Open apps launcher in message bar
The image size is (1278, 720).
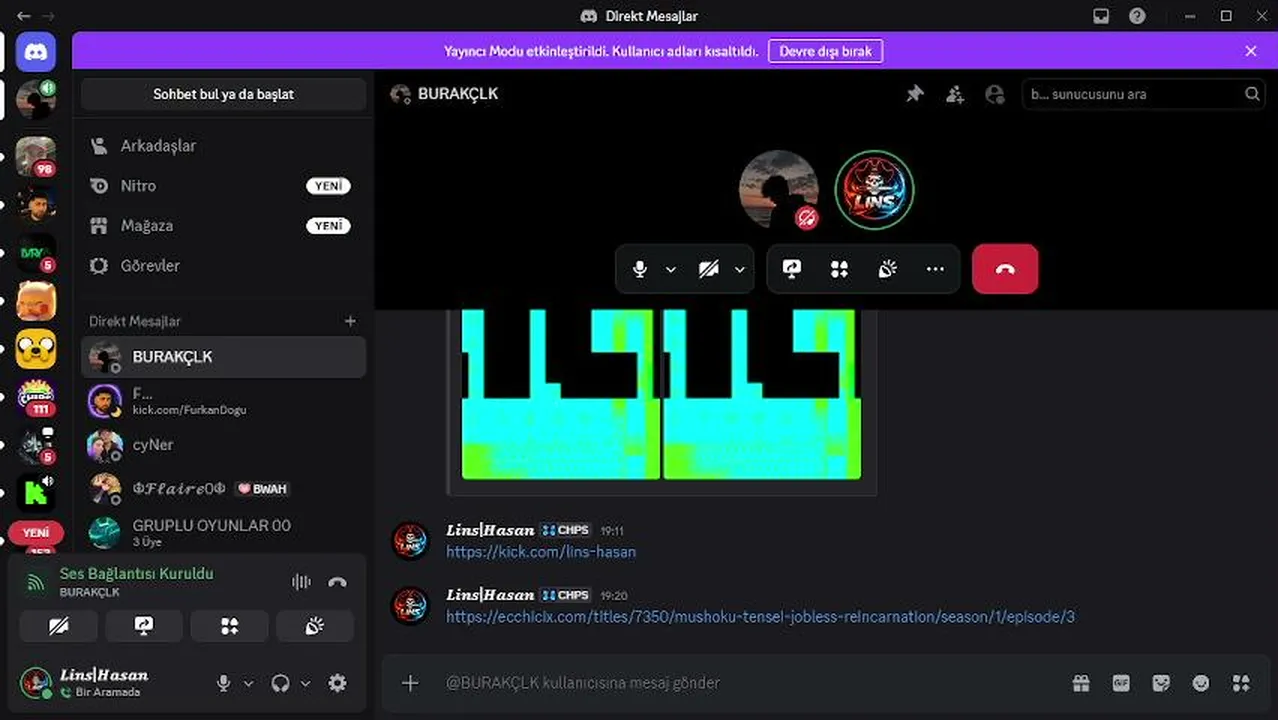[1241, 683]
